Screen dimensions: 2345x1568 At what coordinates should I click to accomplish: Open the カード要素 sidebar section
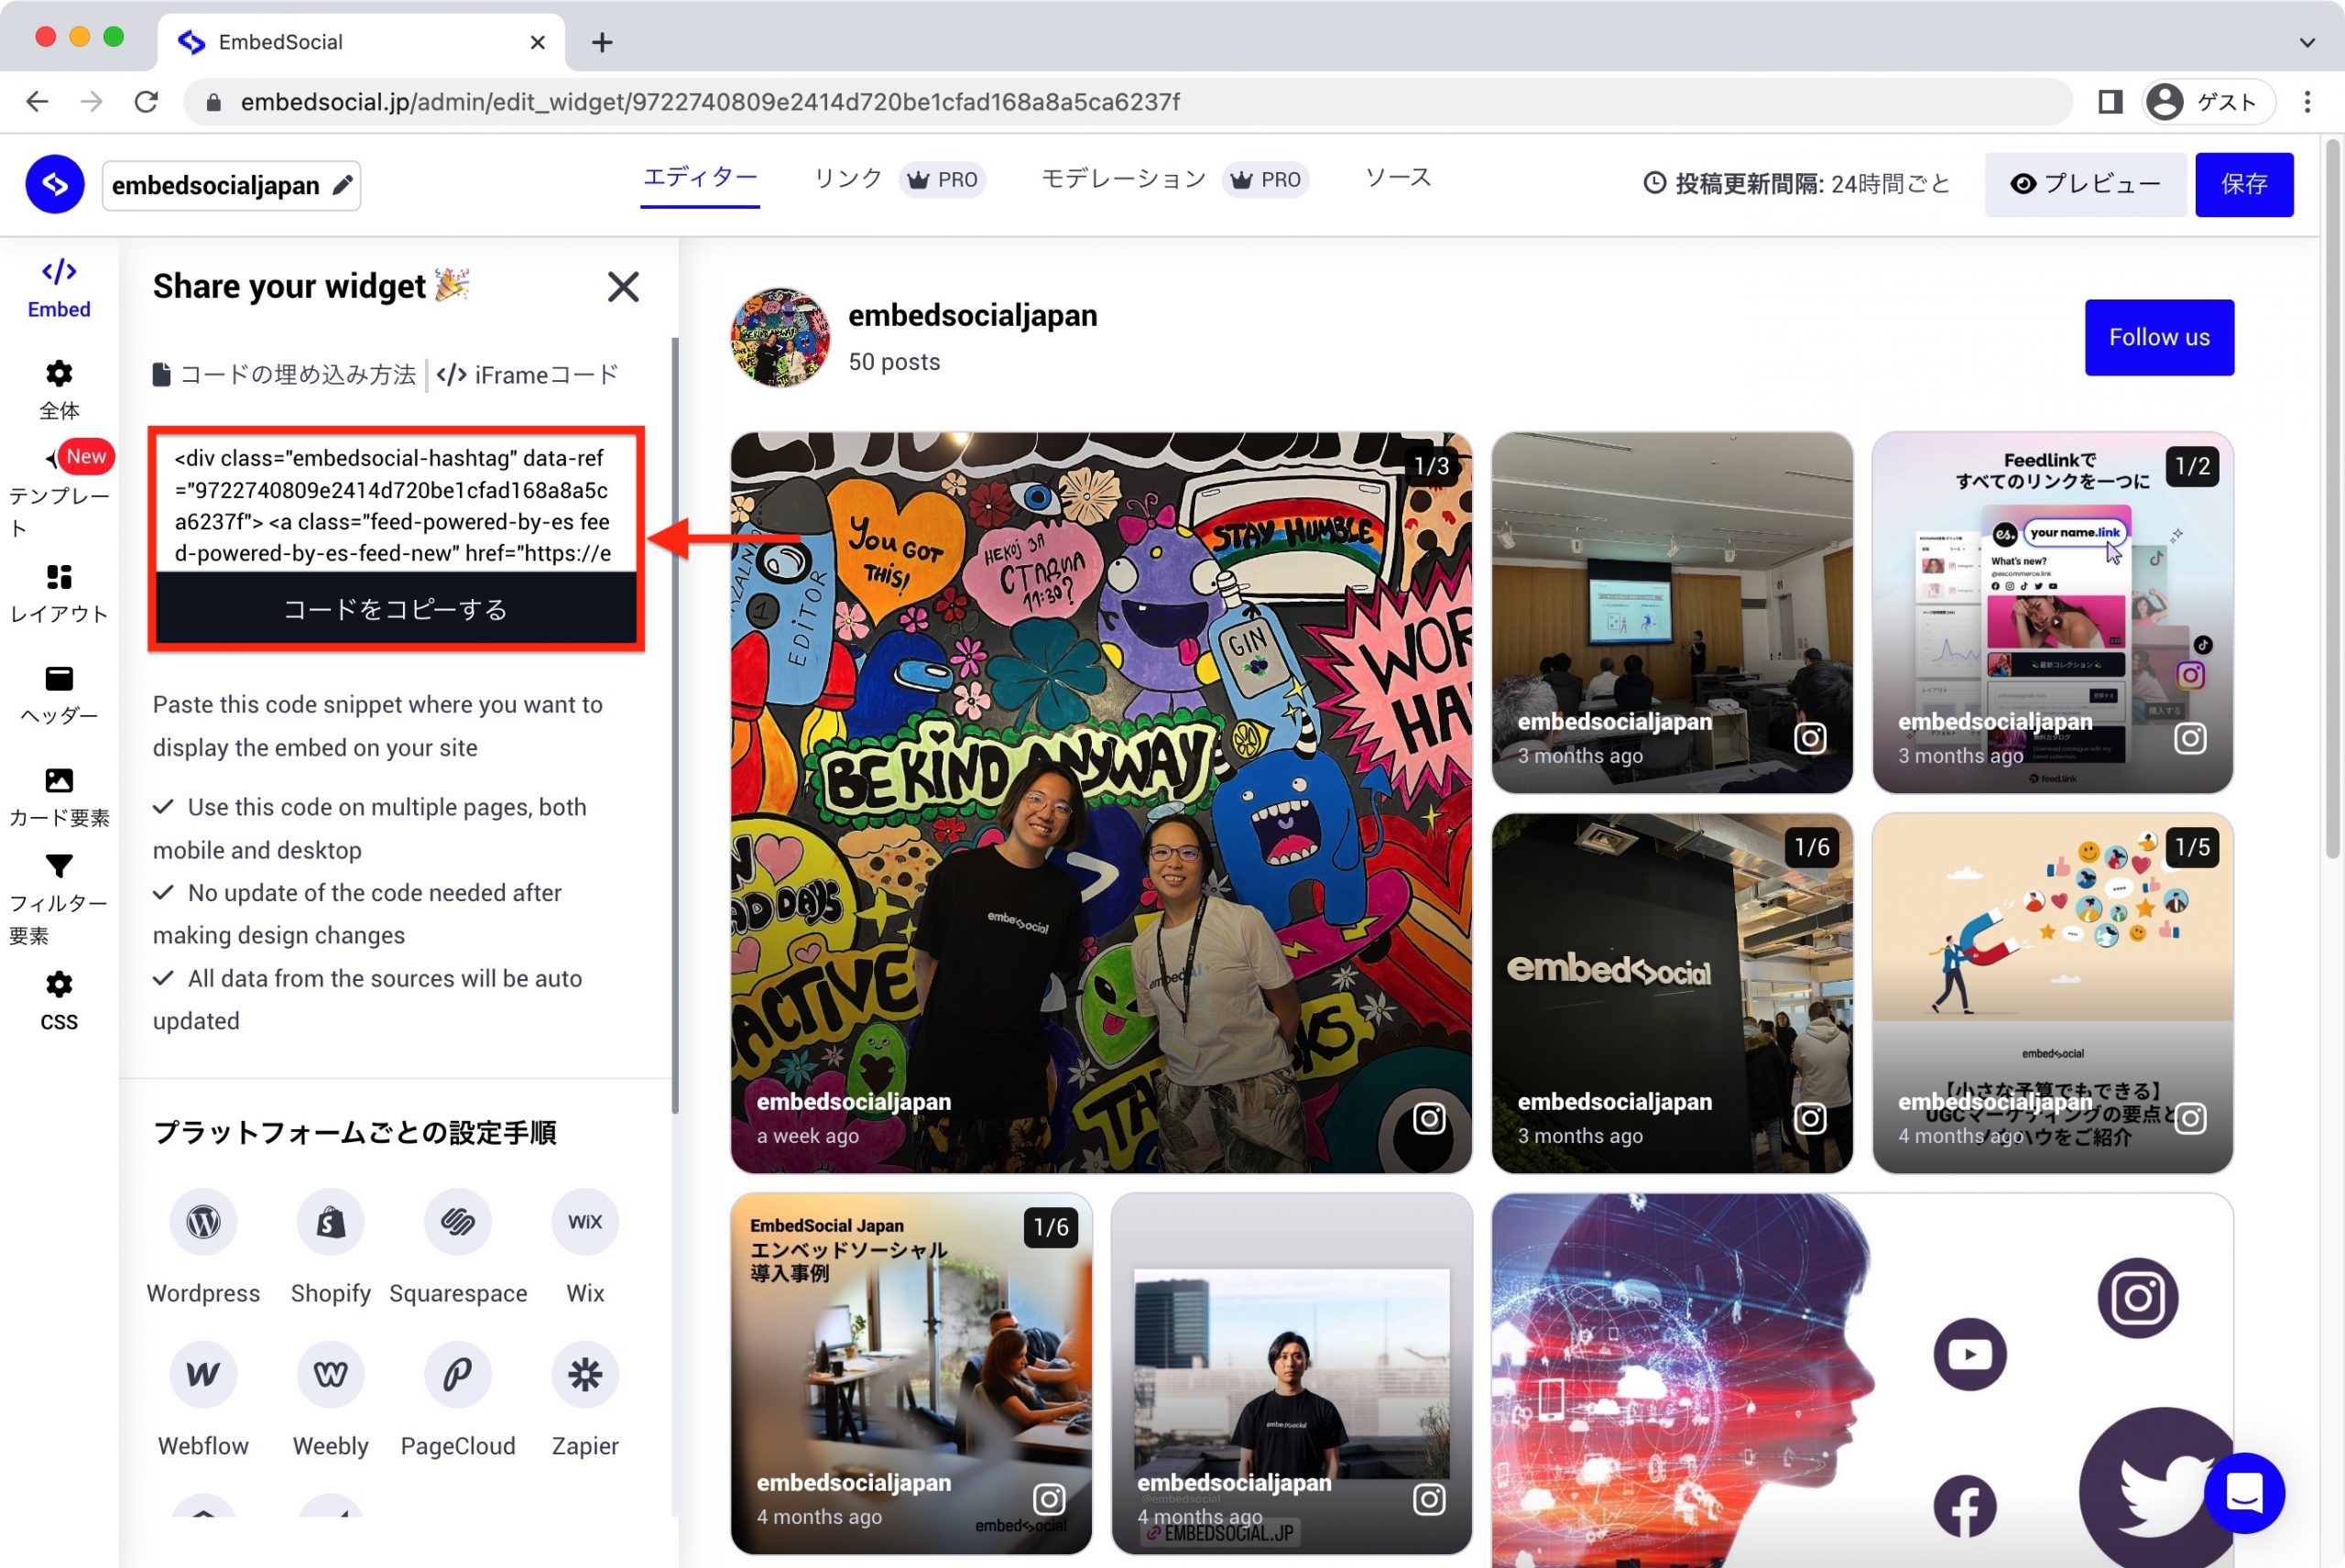point(59,798)
